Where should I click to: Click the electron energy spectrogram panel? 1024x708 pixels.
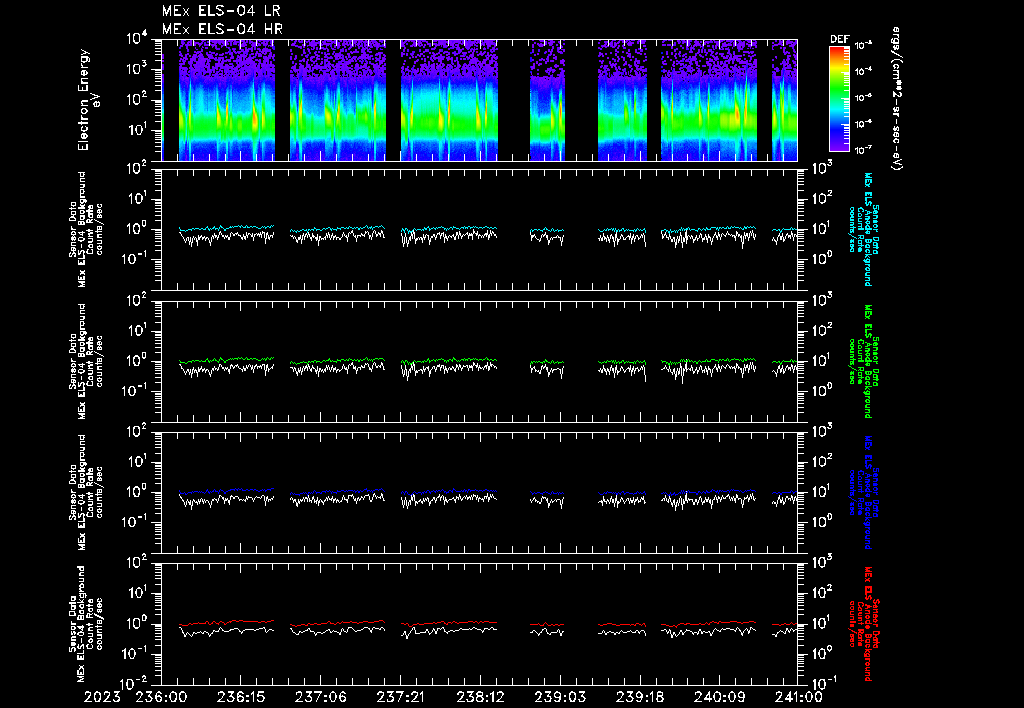tap(479, 100)
